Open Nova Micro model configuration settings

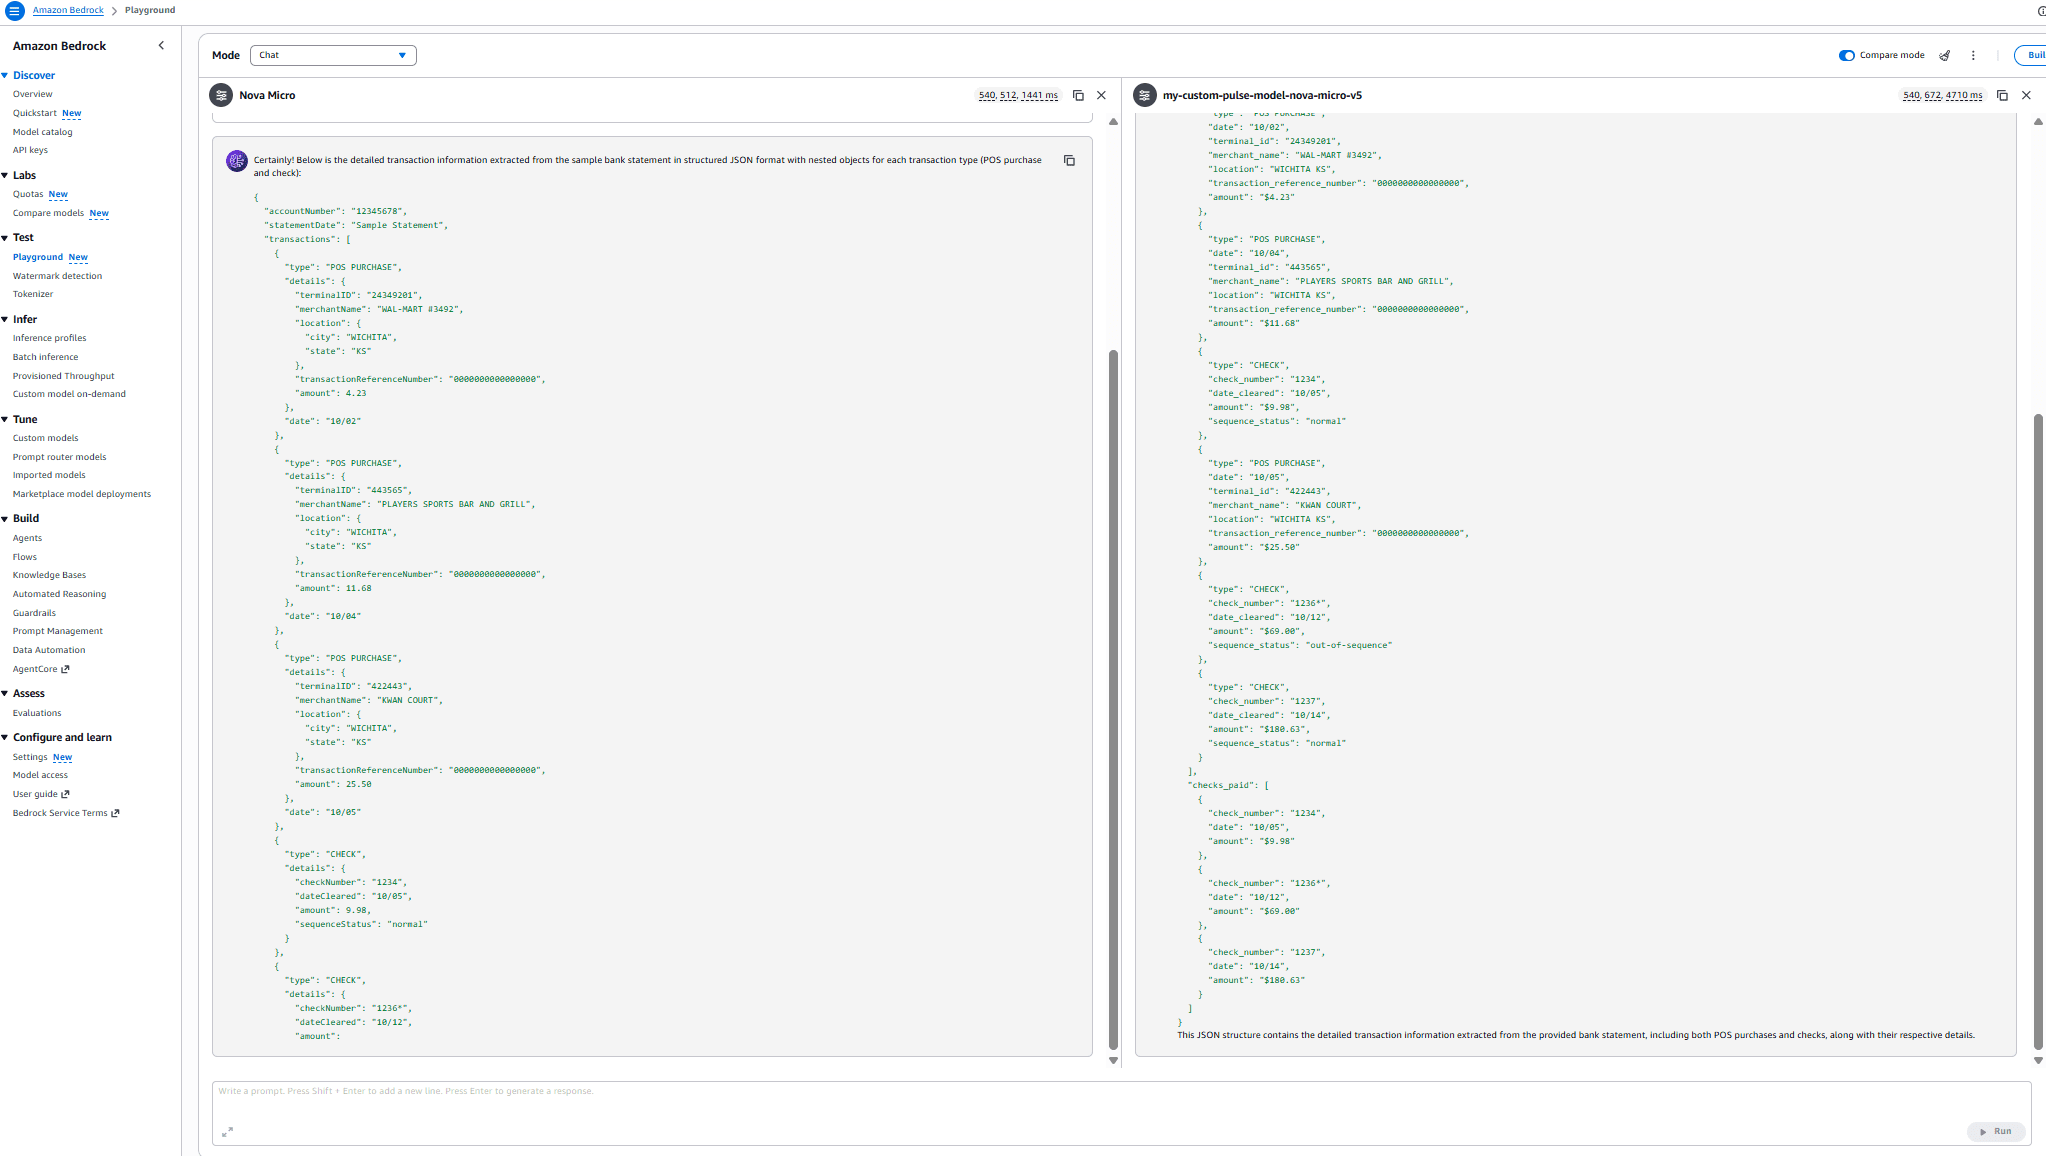[221, 96]
